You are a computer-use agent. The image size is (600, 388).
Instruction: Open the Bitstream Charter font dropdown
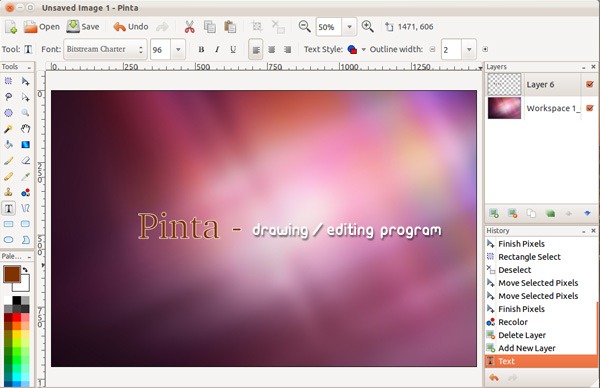(105, 49)
